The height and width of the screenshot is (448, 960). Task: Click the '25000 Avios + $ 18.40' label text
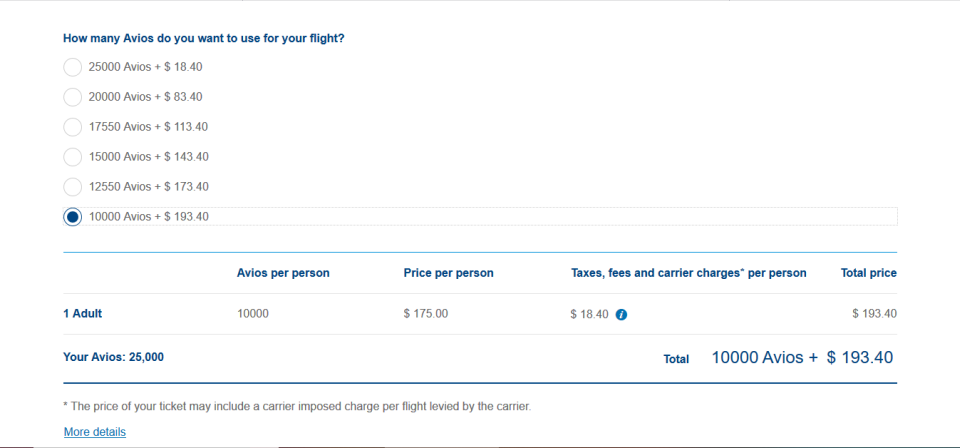tap(145, 67)
